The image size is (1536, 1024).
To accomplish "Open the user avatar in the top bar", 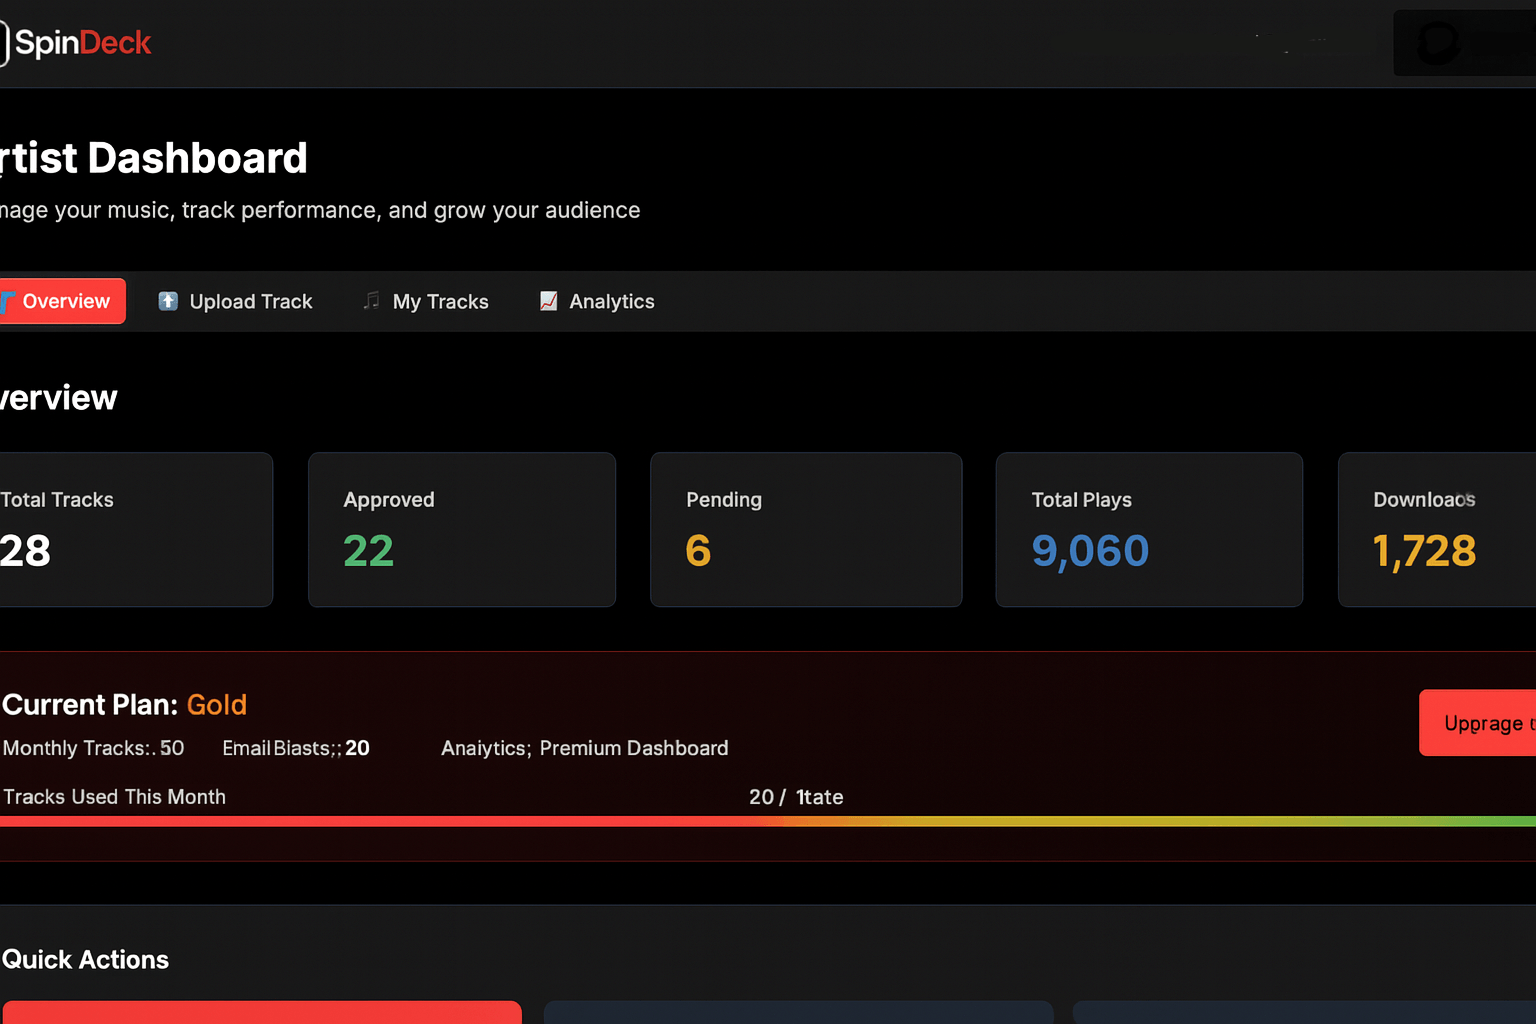I will [1437, 43].
